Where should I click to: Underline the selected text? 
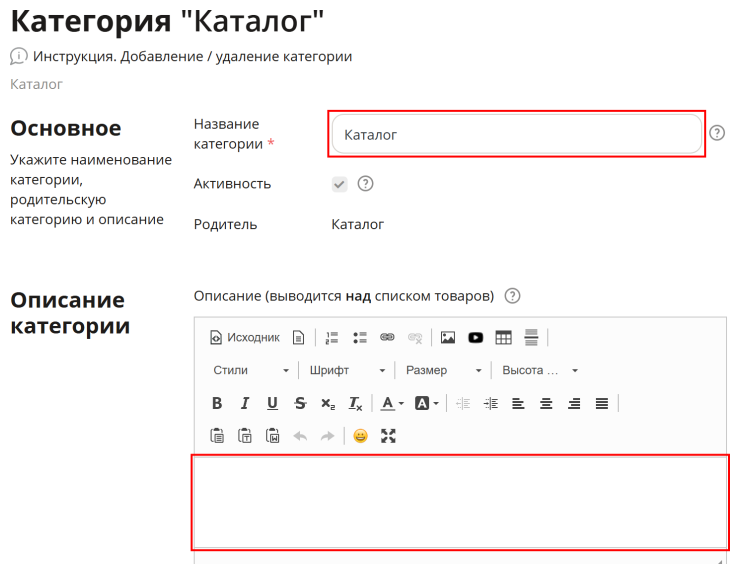[x=272, y=404]
